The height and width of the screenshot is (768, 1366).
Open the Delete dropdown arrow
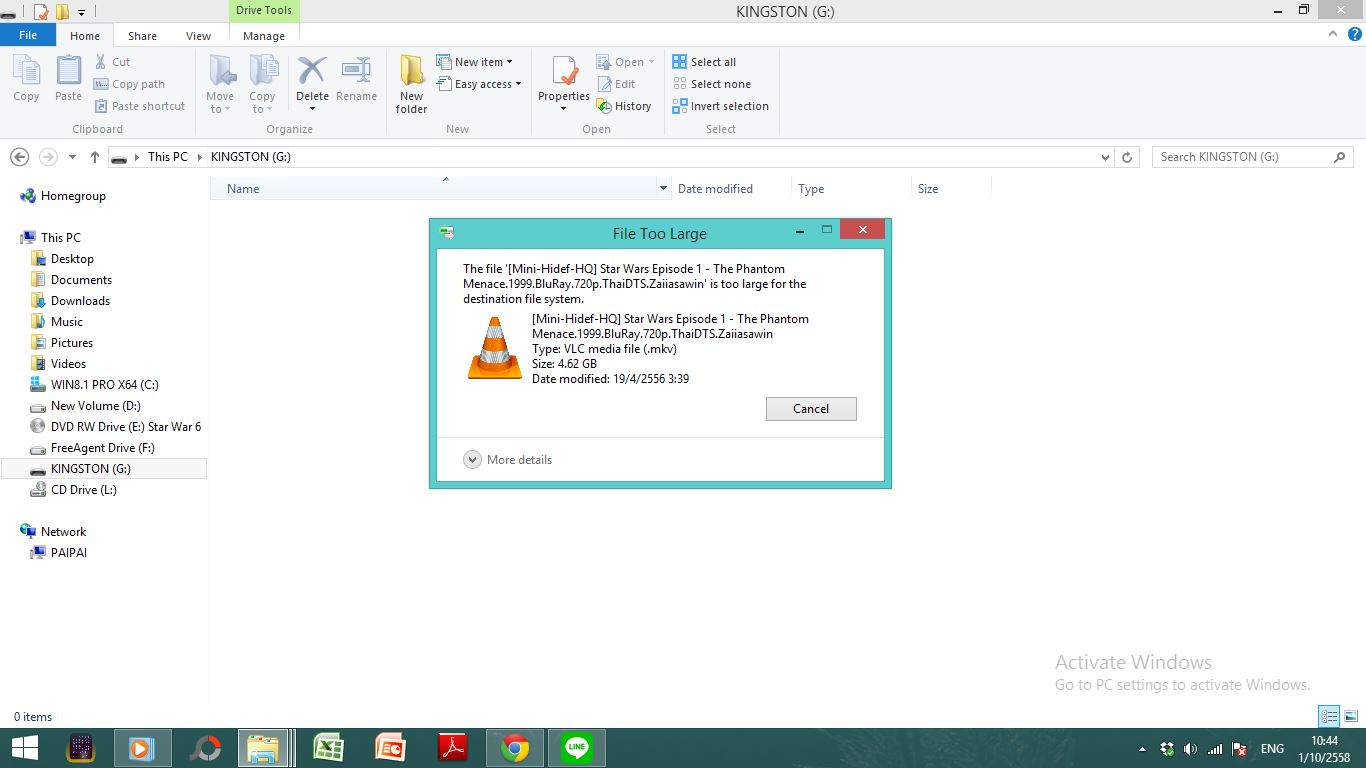[x=312, y=109]
